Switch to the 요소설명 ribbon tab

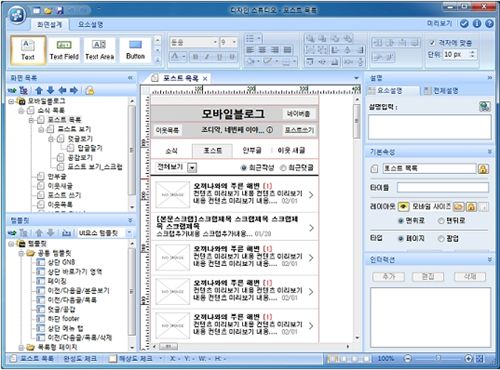point(90,24)
